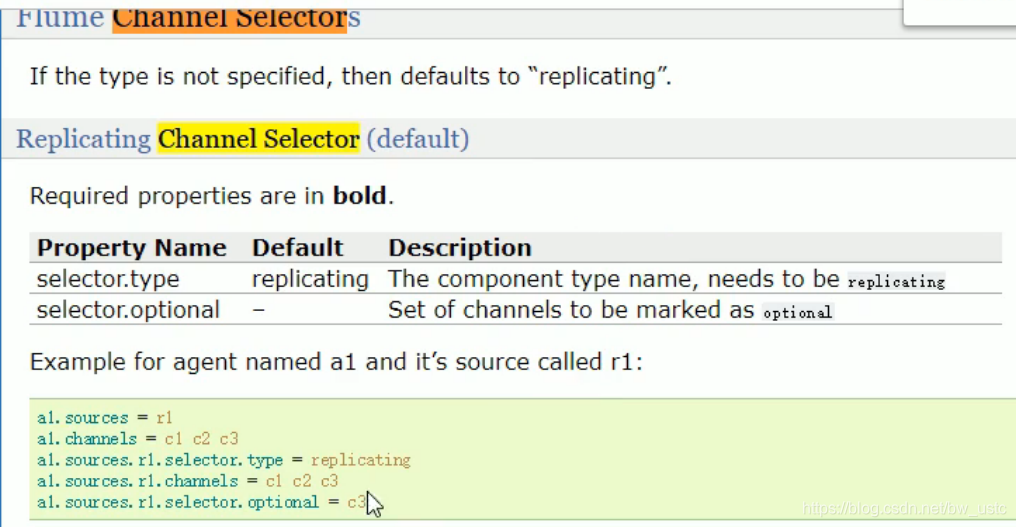1016x527 pixels.
Task: Click the 'a1.channels = c1 c2 c3' code line
Action: [x=137, y=439]
